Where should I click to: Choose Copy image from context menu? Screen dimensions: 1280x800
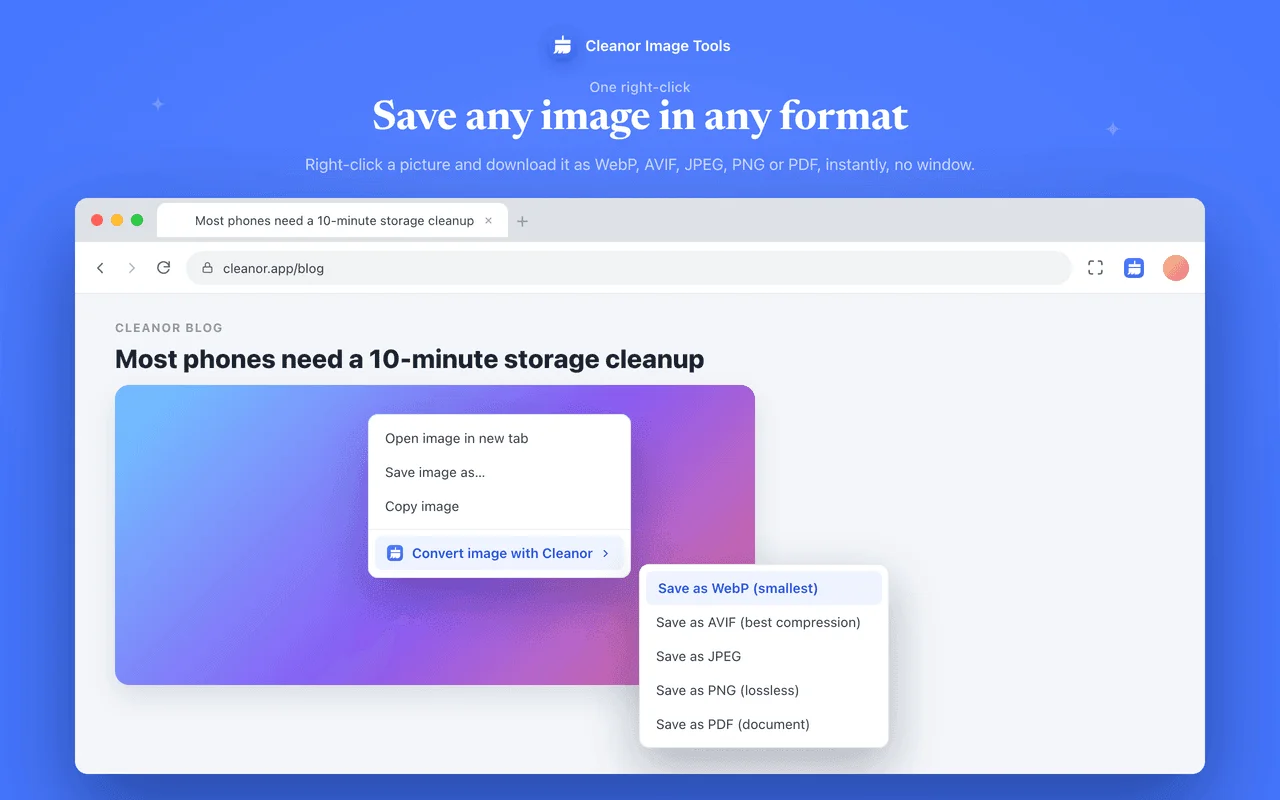(499, 506)
